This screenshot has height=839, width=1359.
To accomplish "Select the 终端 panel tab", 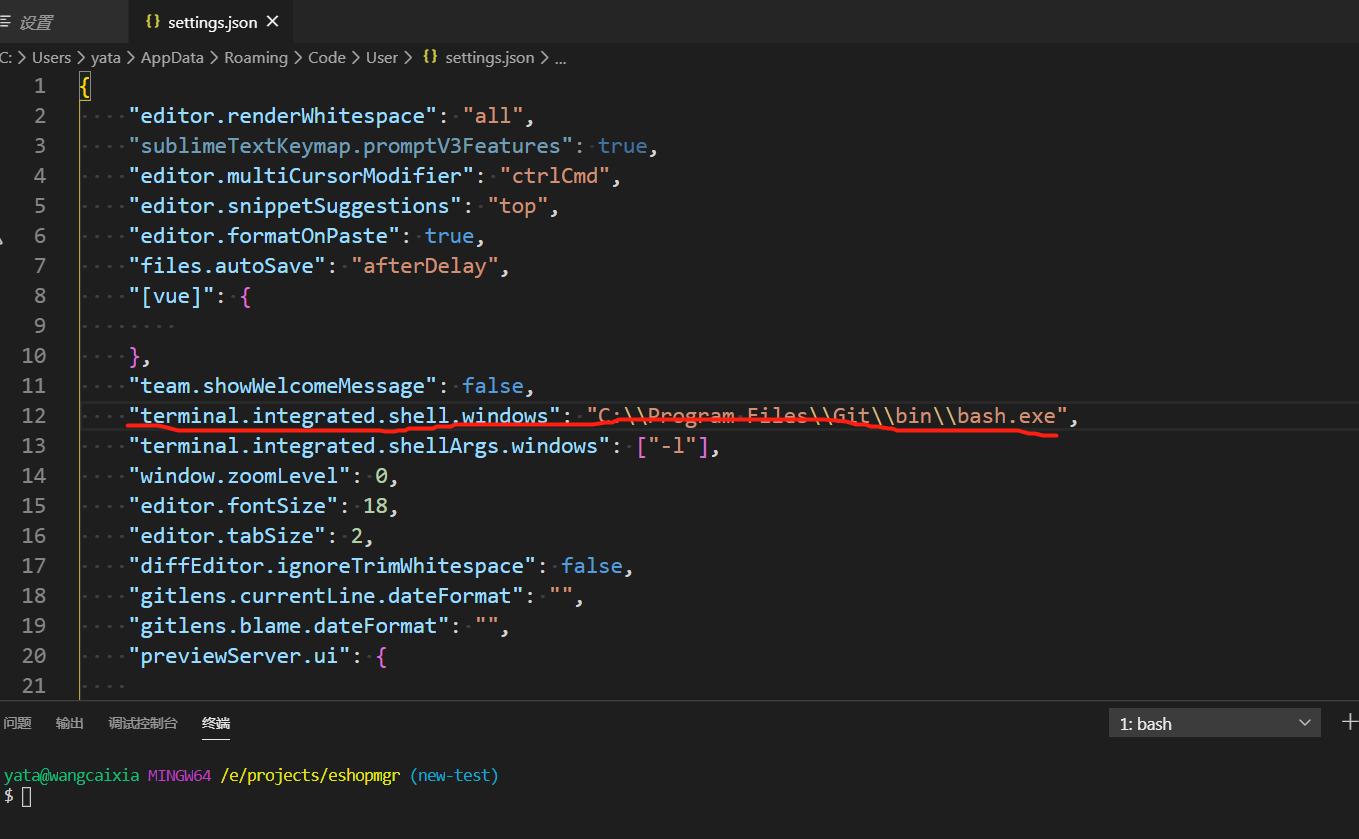I will coord(216,722).
